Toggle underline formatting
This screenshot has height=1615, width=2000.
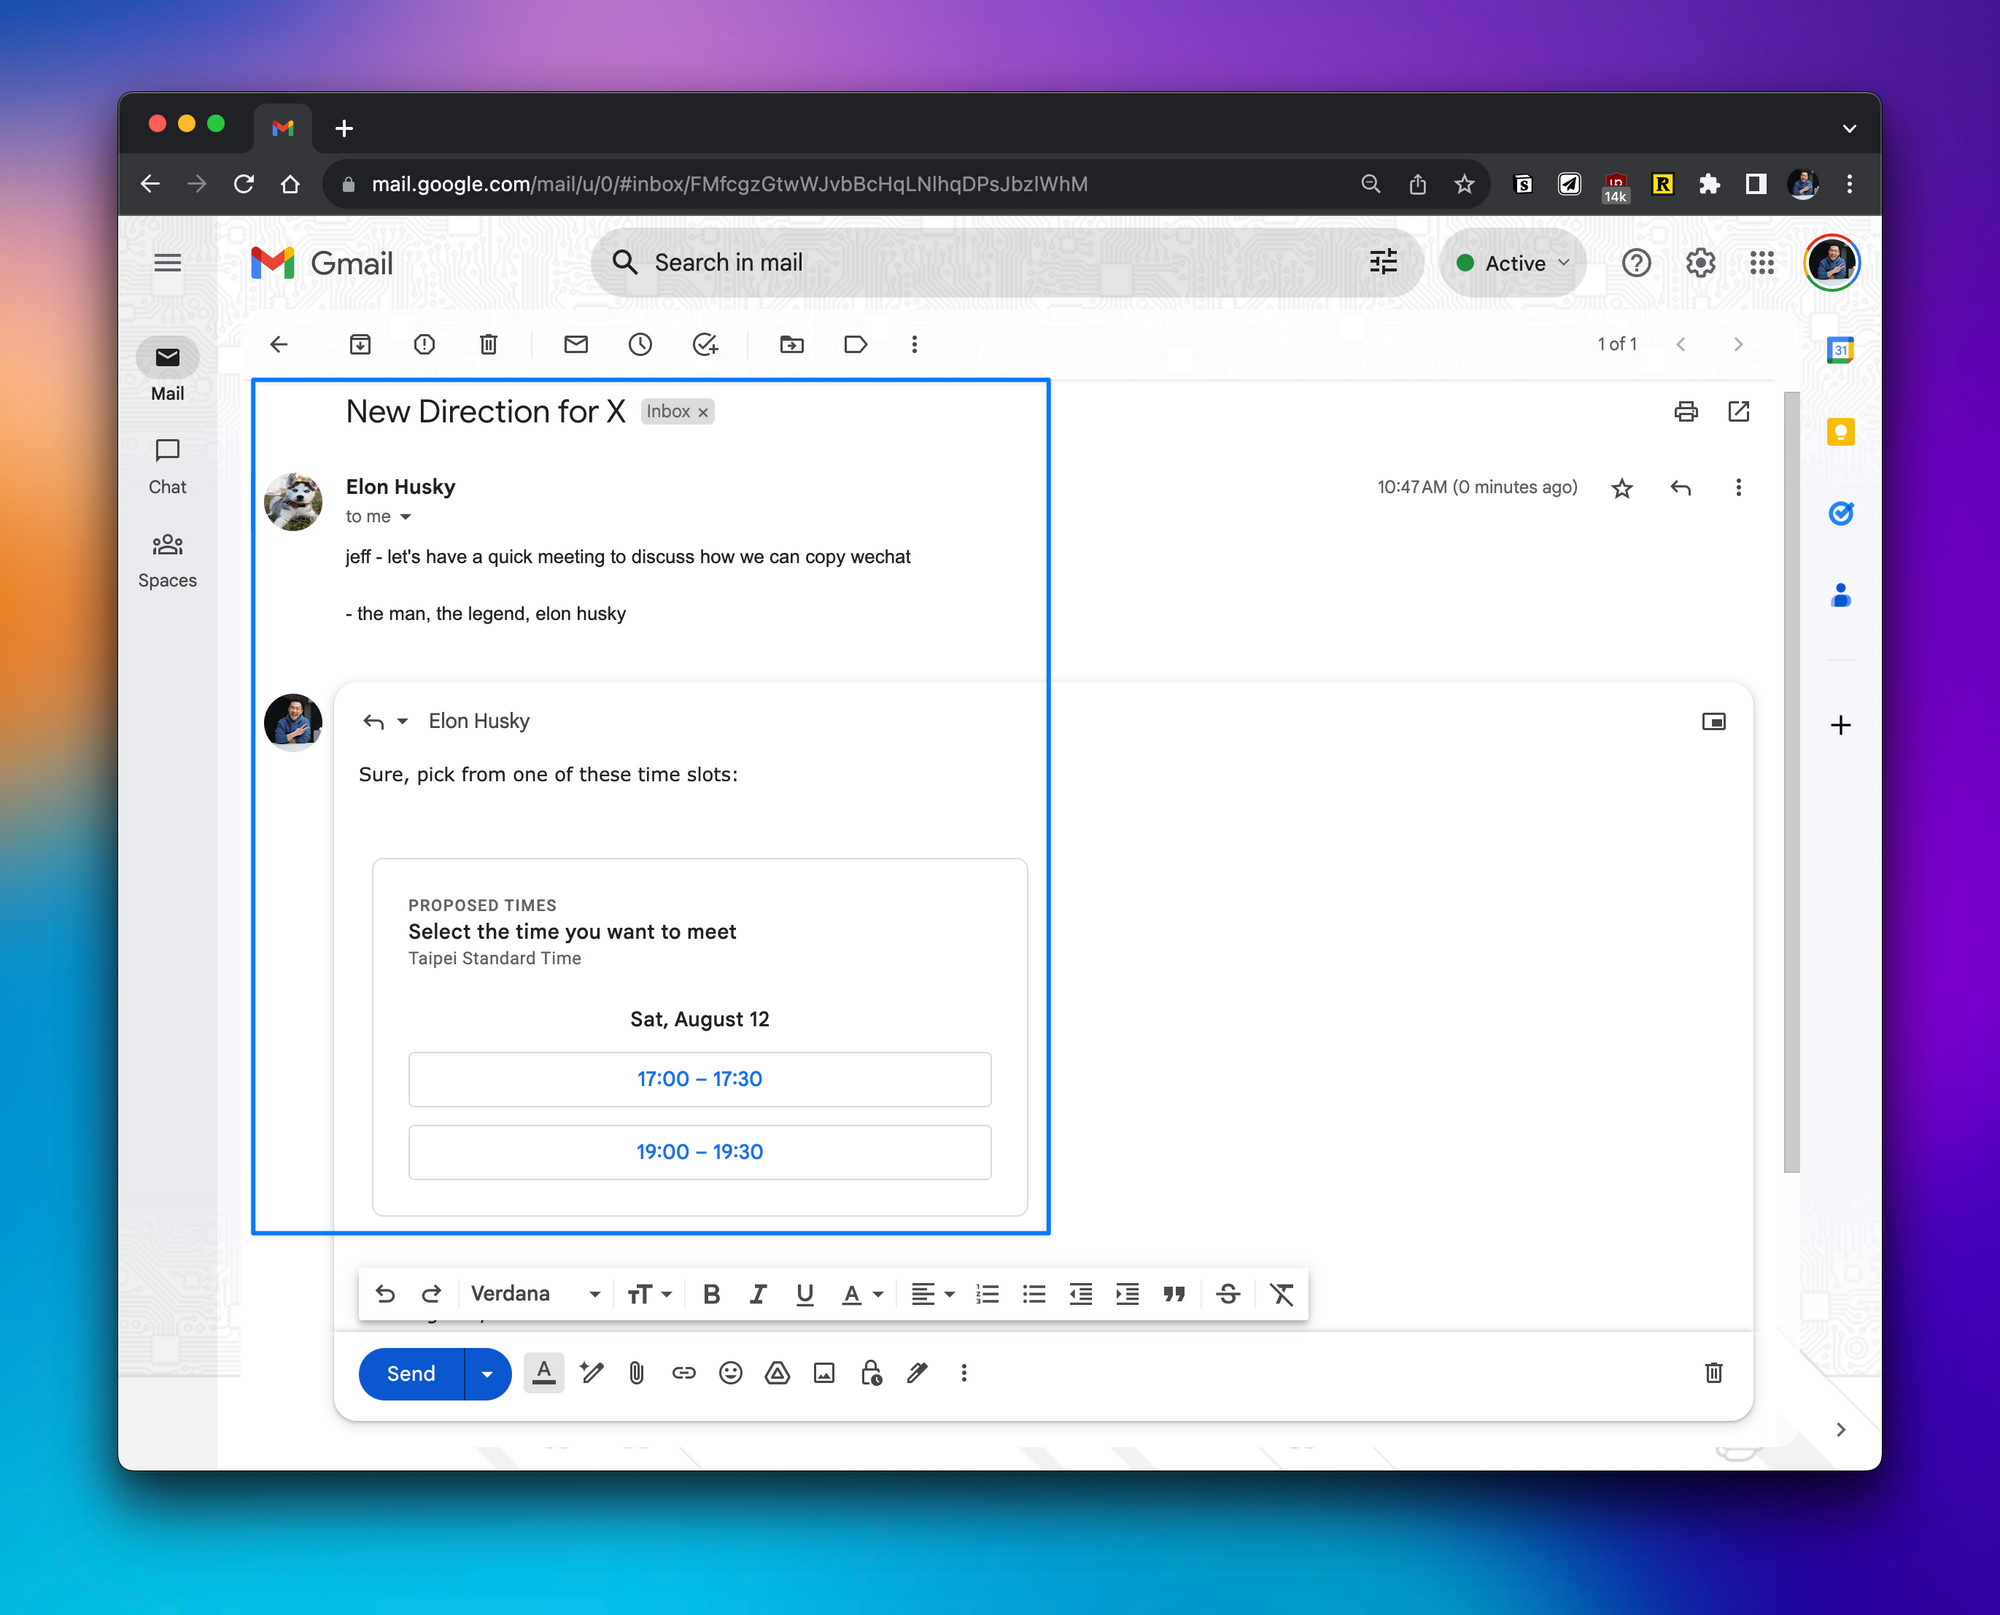click(x=805, y=1294)
